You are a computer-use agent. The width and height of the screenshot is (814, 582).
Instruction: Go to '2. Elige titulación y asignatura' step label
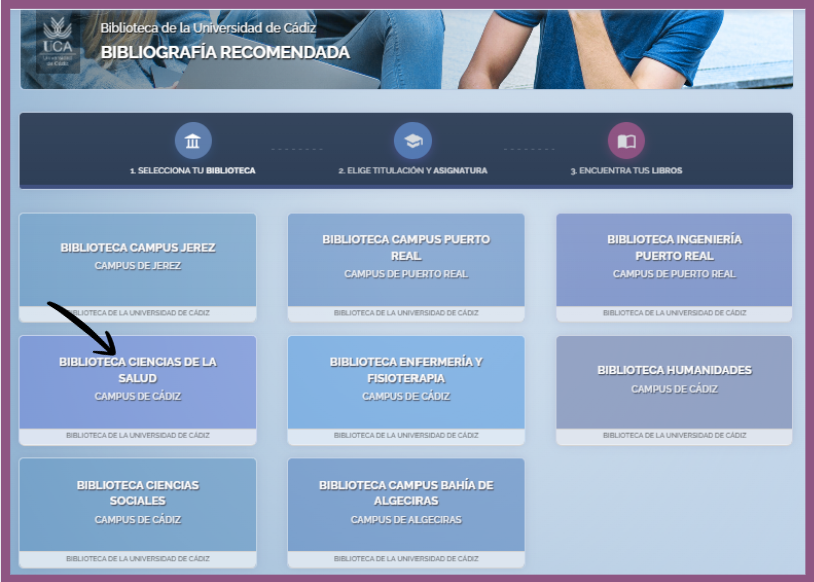click(x=412, y=171)
